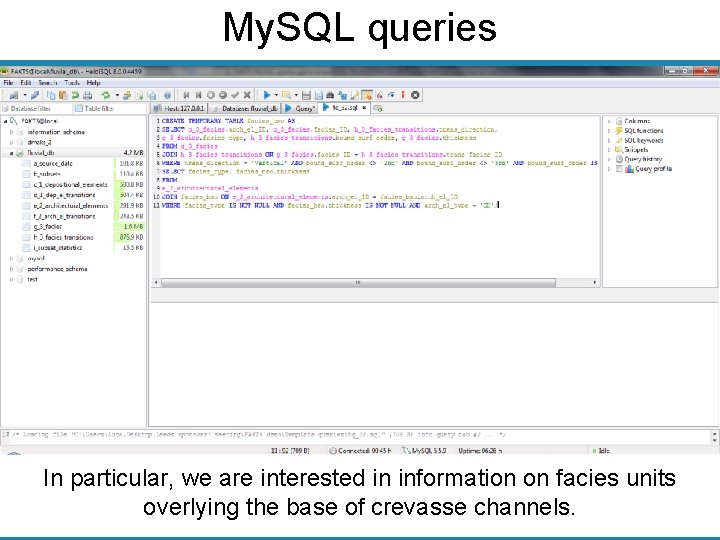
Task: Select Snippets in the helper panel
Action: pyautogui.click(x=636, y=150)
